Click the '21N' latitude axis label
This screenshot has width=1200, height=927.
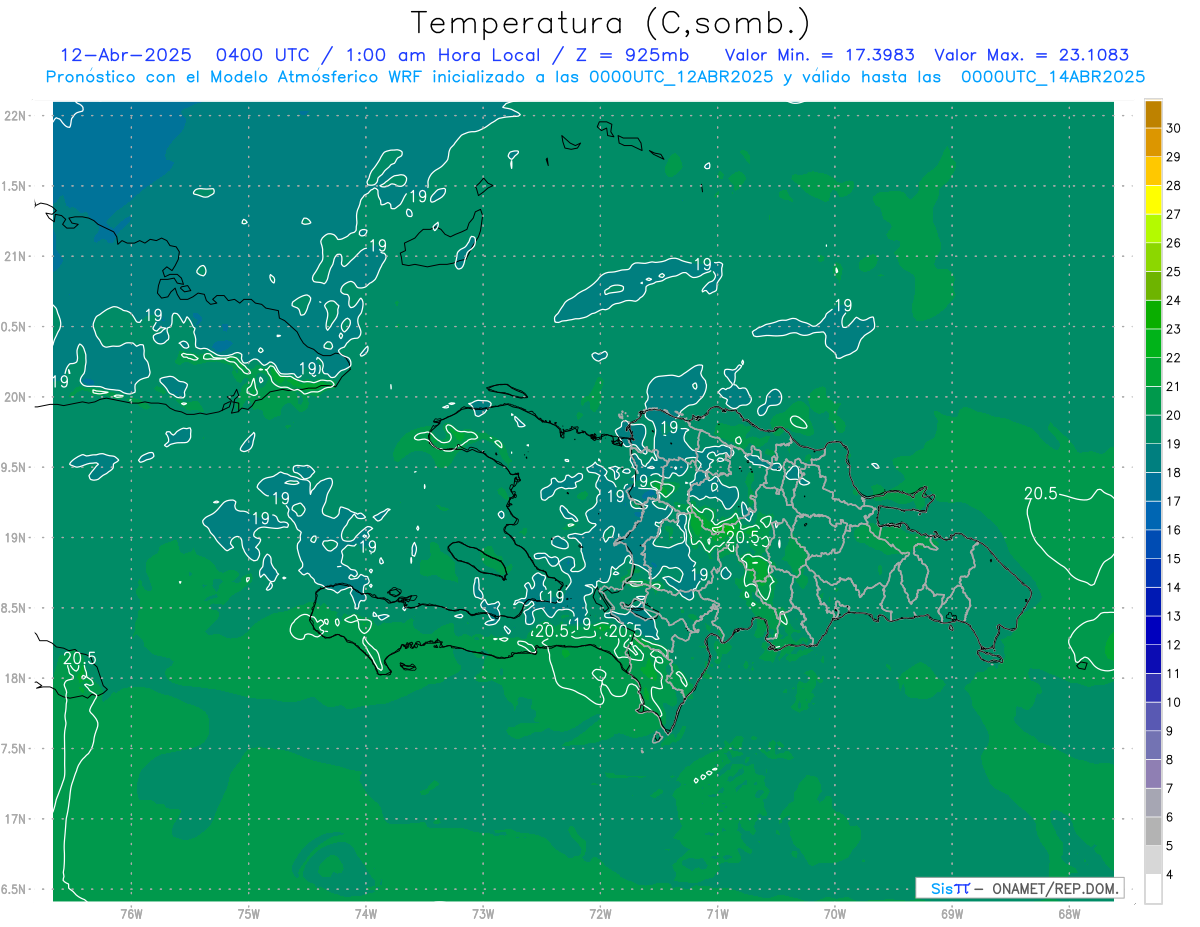click(x=15, y=257)
